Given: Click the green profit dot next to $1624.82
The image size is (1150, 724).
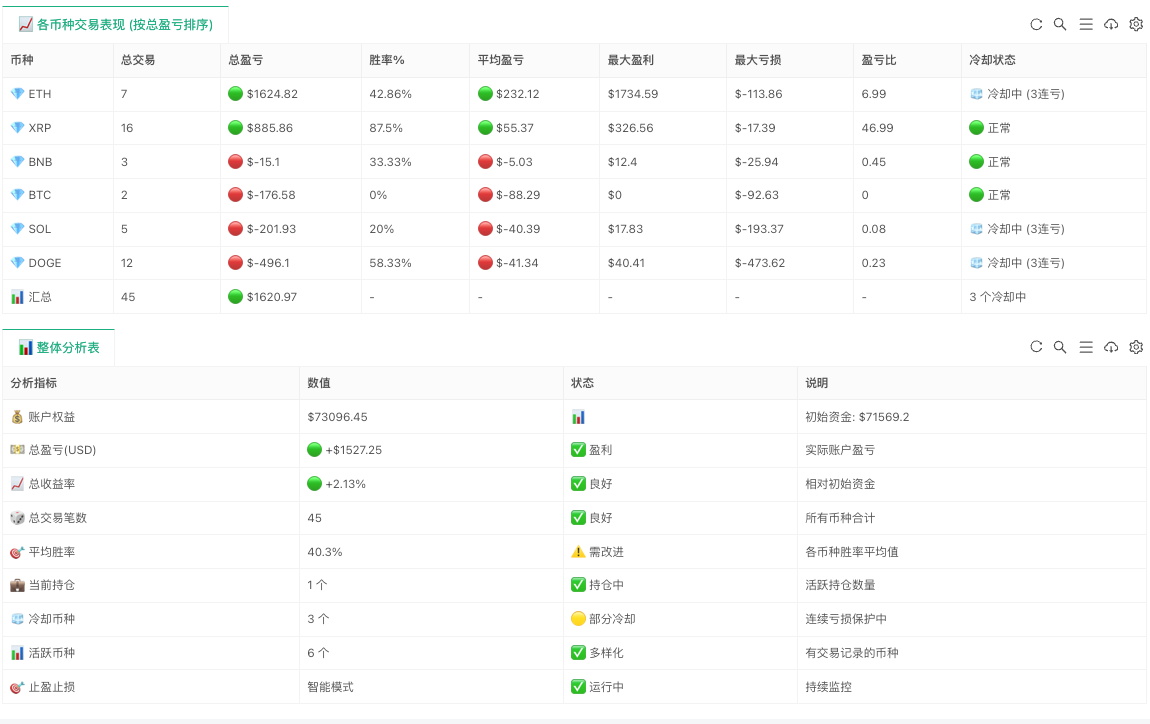Looking at the screenshot, I should click(x=236, y=93).
